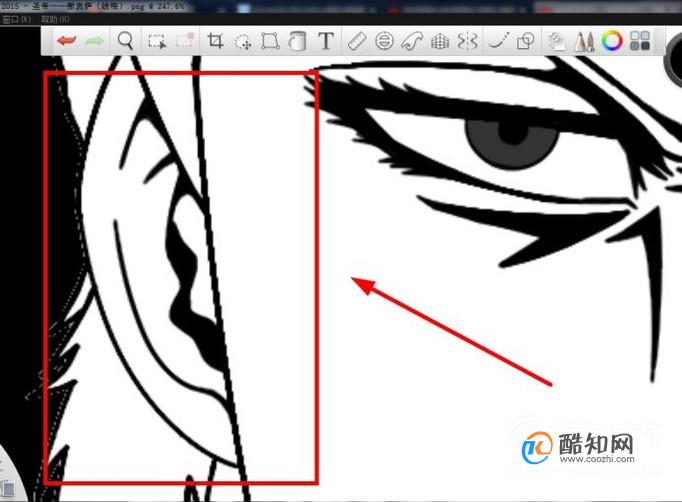Choose the Text tool
Image resolution: width=682 pixels, height=502 pixels.
tap(326, 41)
